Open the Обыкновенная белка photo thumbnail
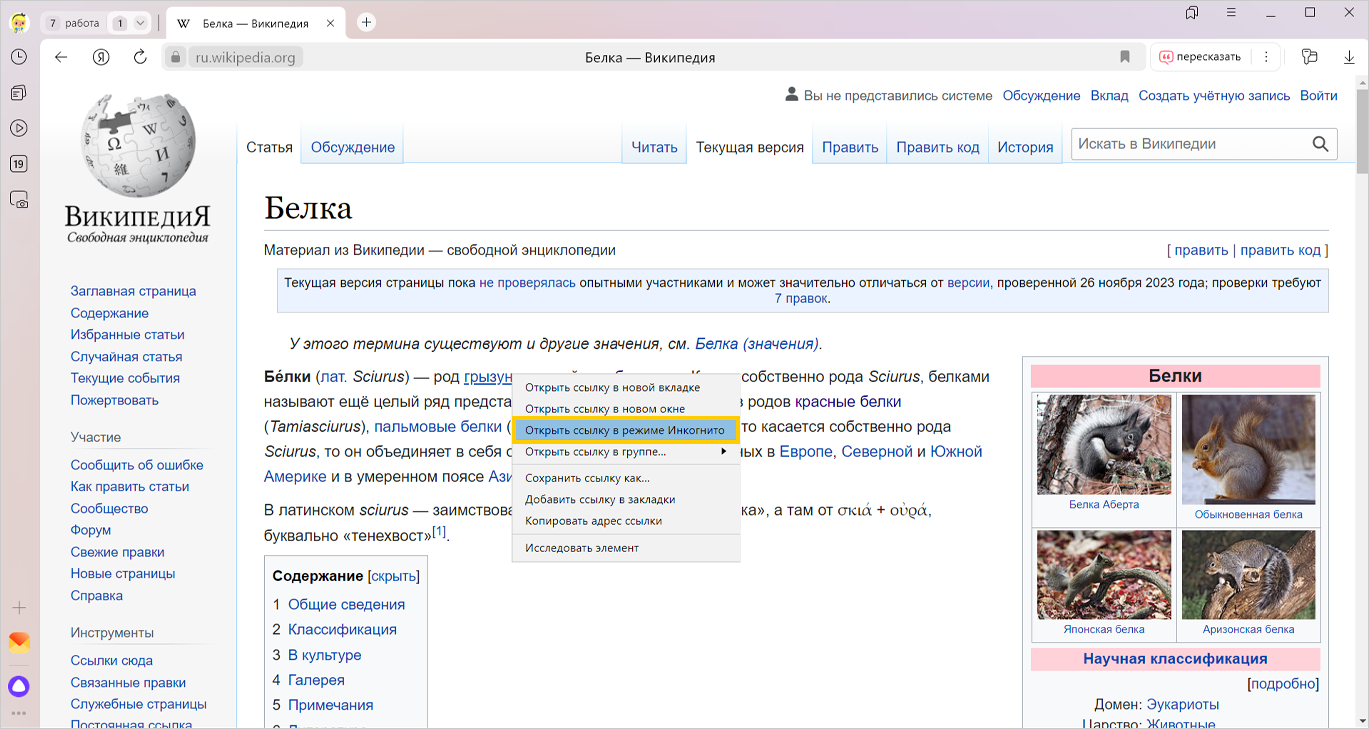The width and height of the screenshot is (1369, 729). coord(1248,449)
